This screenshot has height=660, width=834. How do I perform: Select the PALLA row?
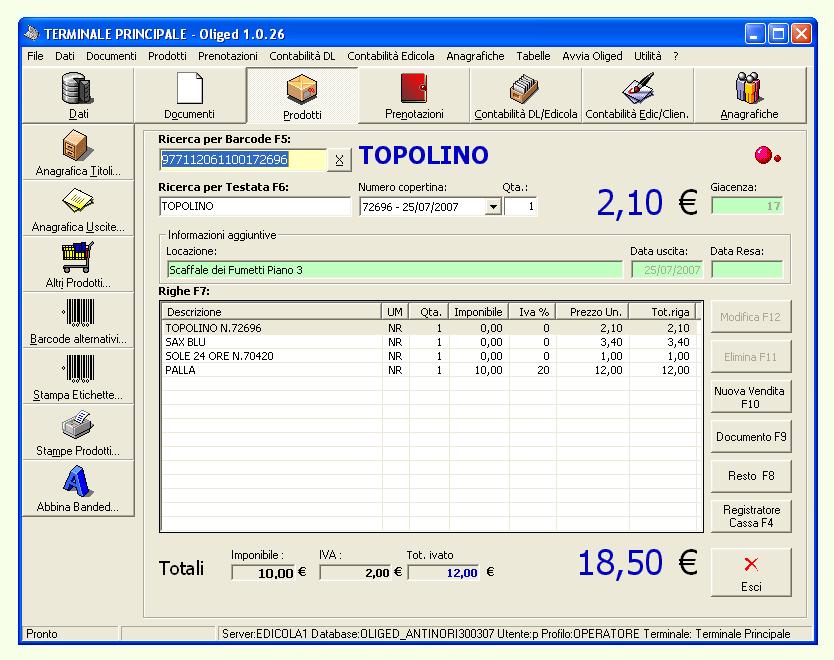click(429, 370)
